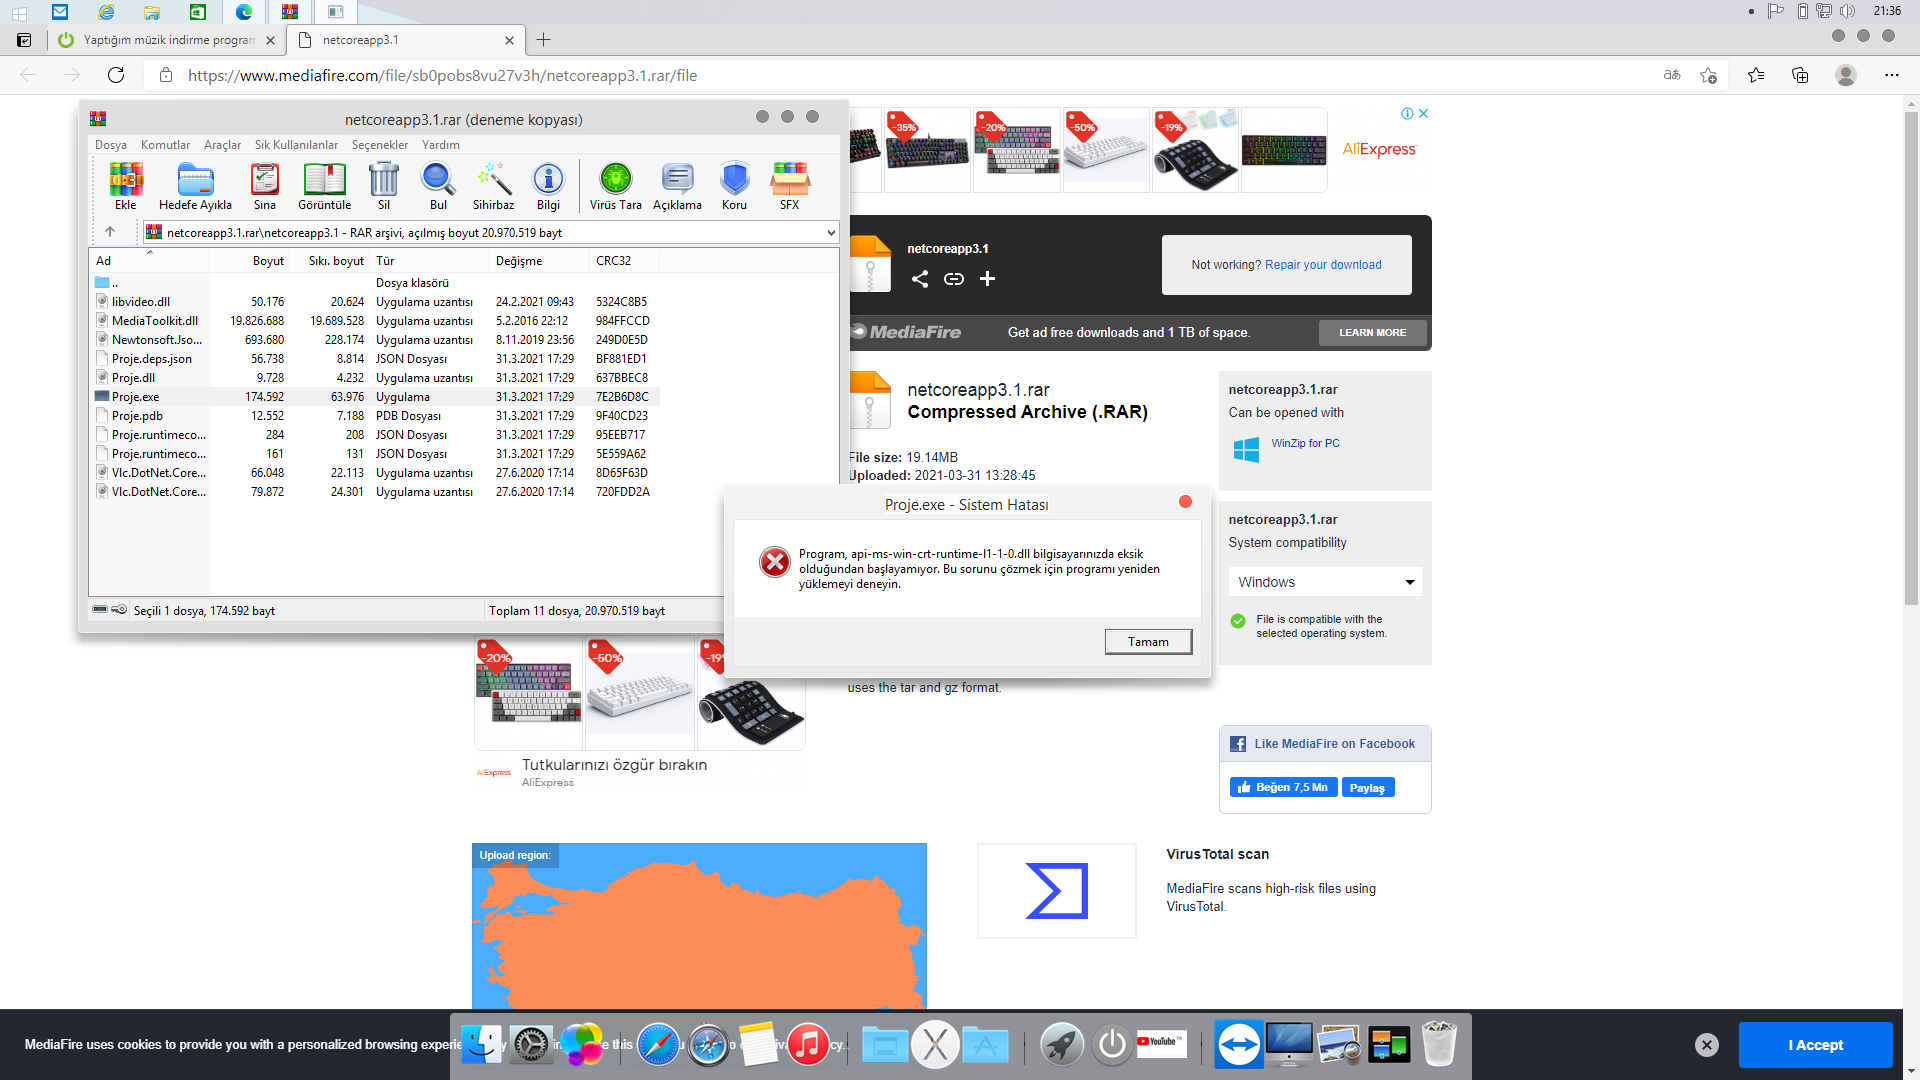
Task: Open the Komutlar menu
Action: [x=165, y=145]
